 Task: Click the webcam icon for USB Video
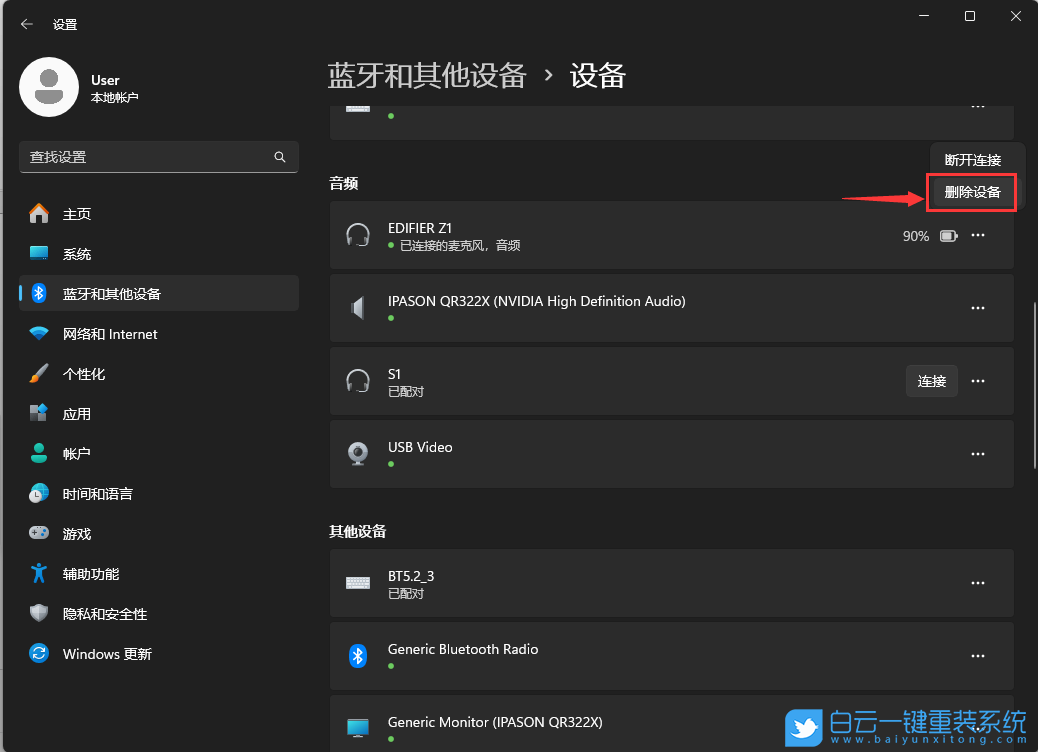coord(358,453)
